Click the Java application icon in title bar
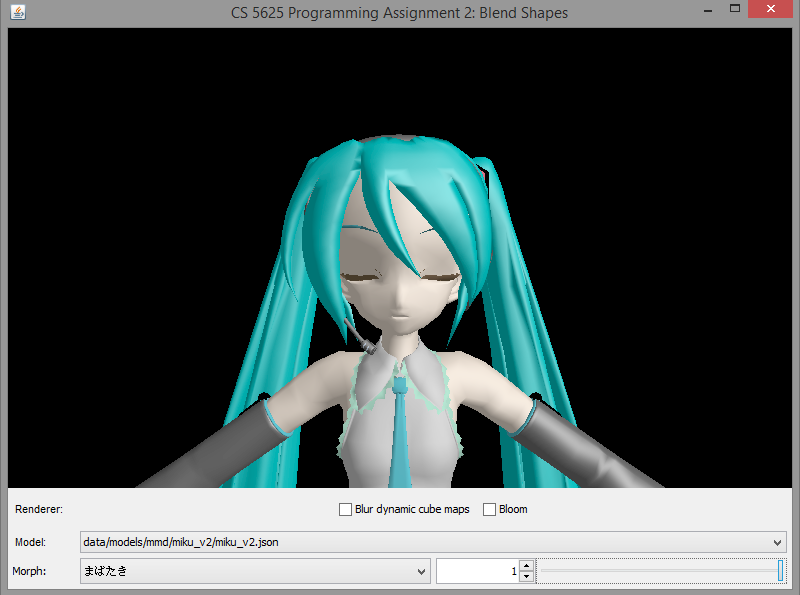Viewport: 800px width, 595px height. pos(18,13)
